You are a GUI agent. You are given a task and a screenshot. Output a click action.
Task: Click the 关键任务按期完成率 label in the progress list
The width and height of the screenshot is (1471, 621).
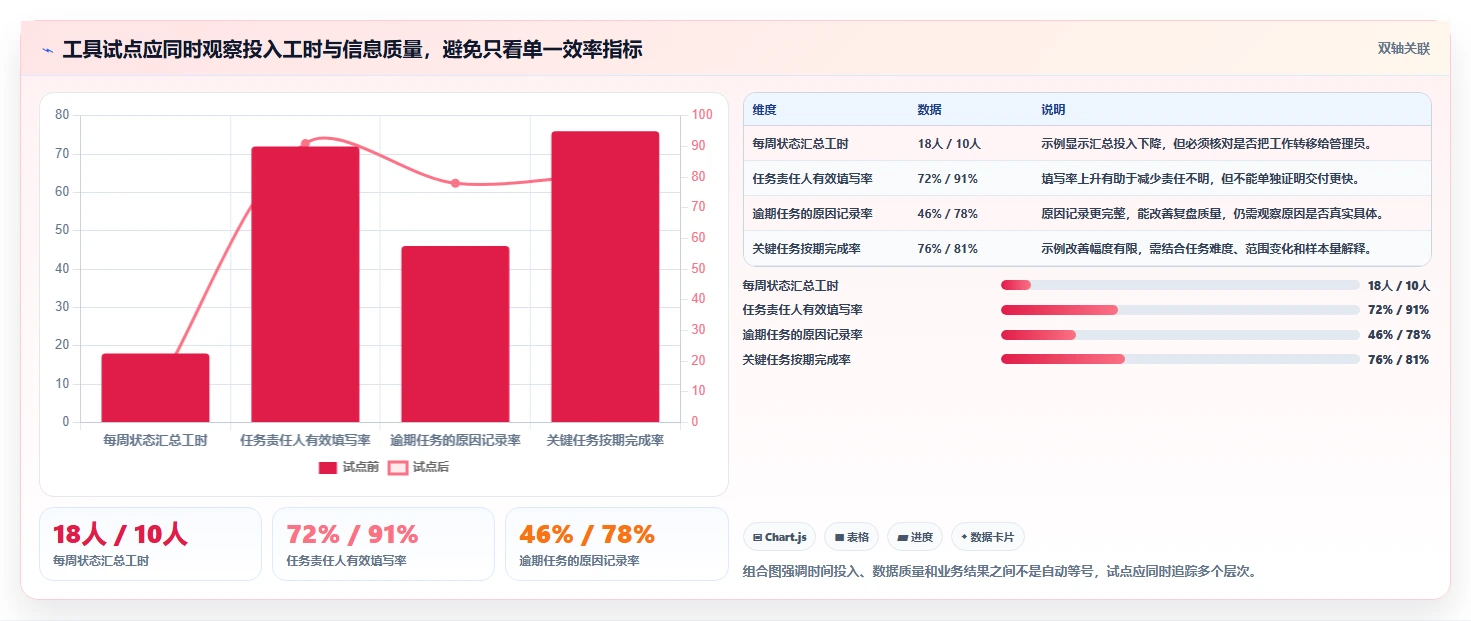[x=796, y=360]
